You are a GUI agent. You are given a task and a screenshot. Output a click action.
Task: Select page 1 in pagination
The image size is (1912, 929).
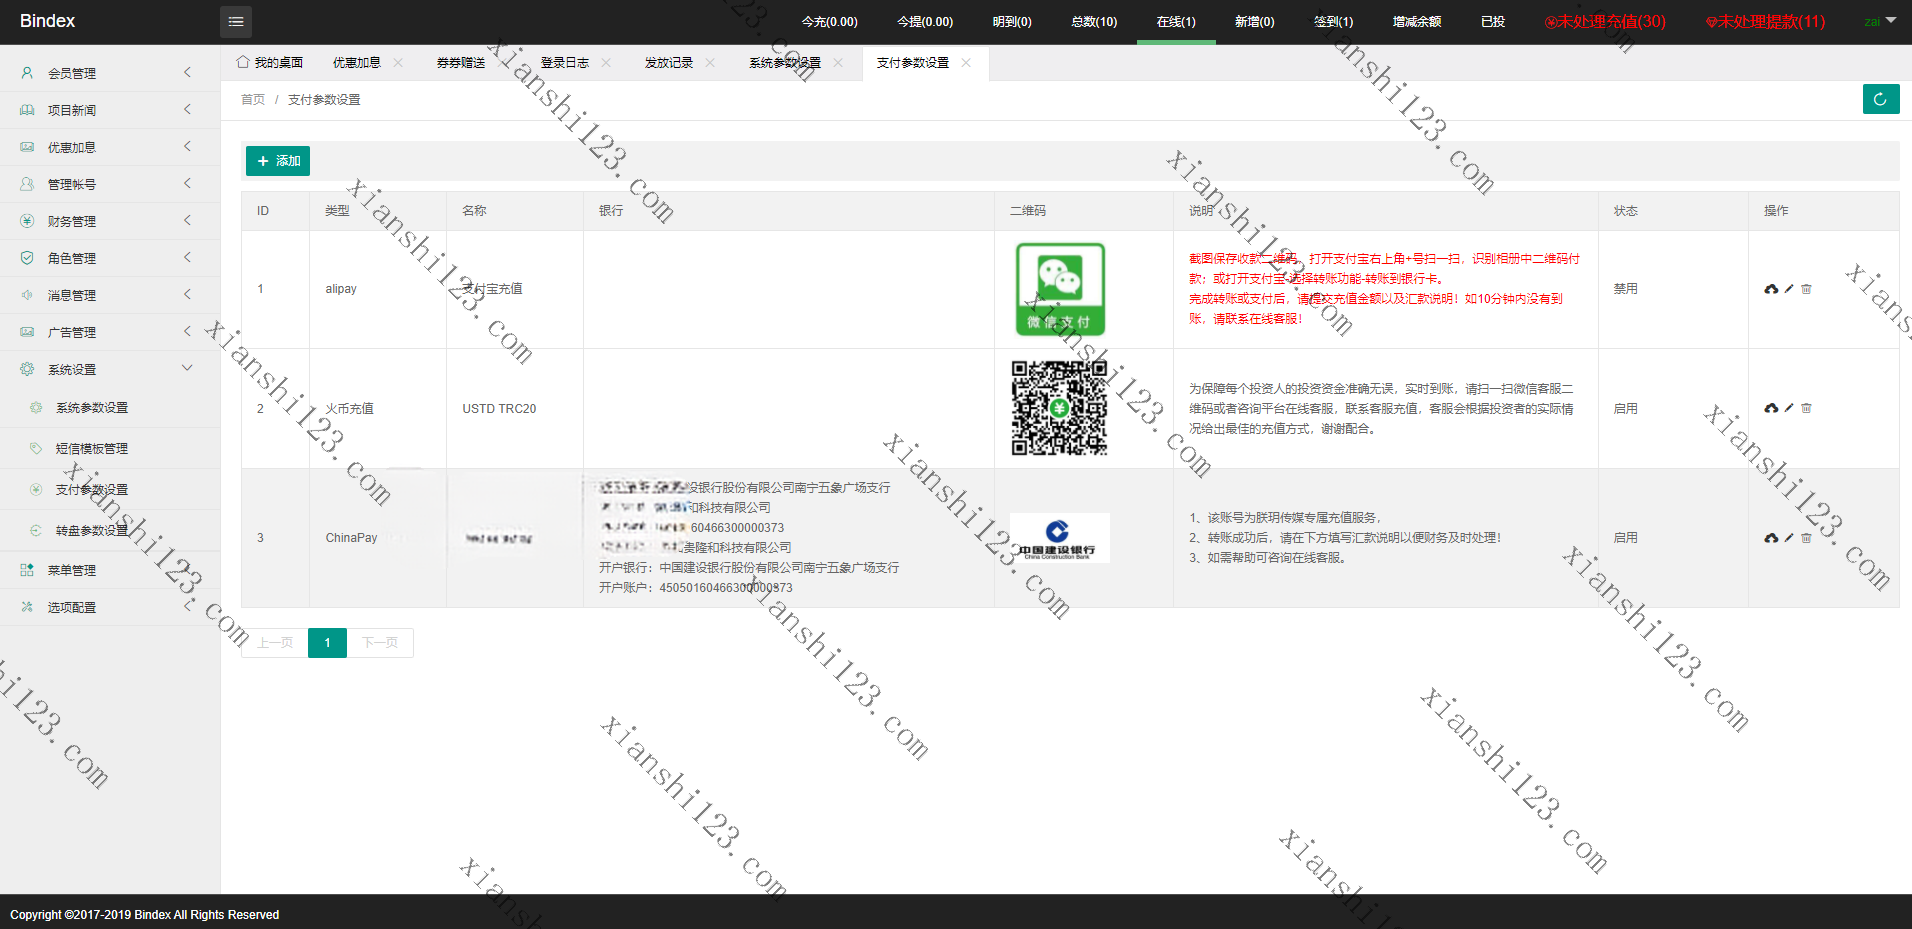(327, 643)
